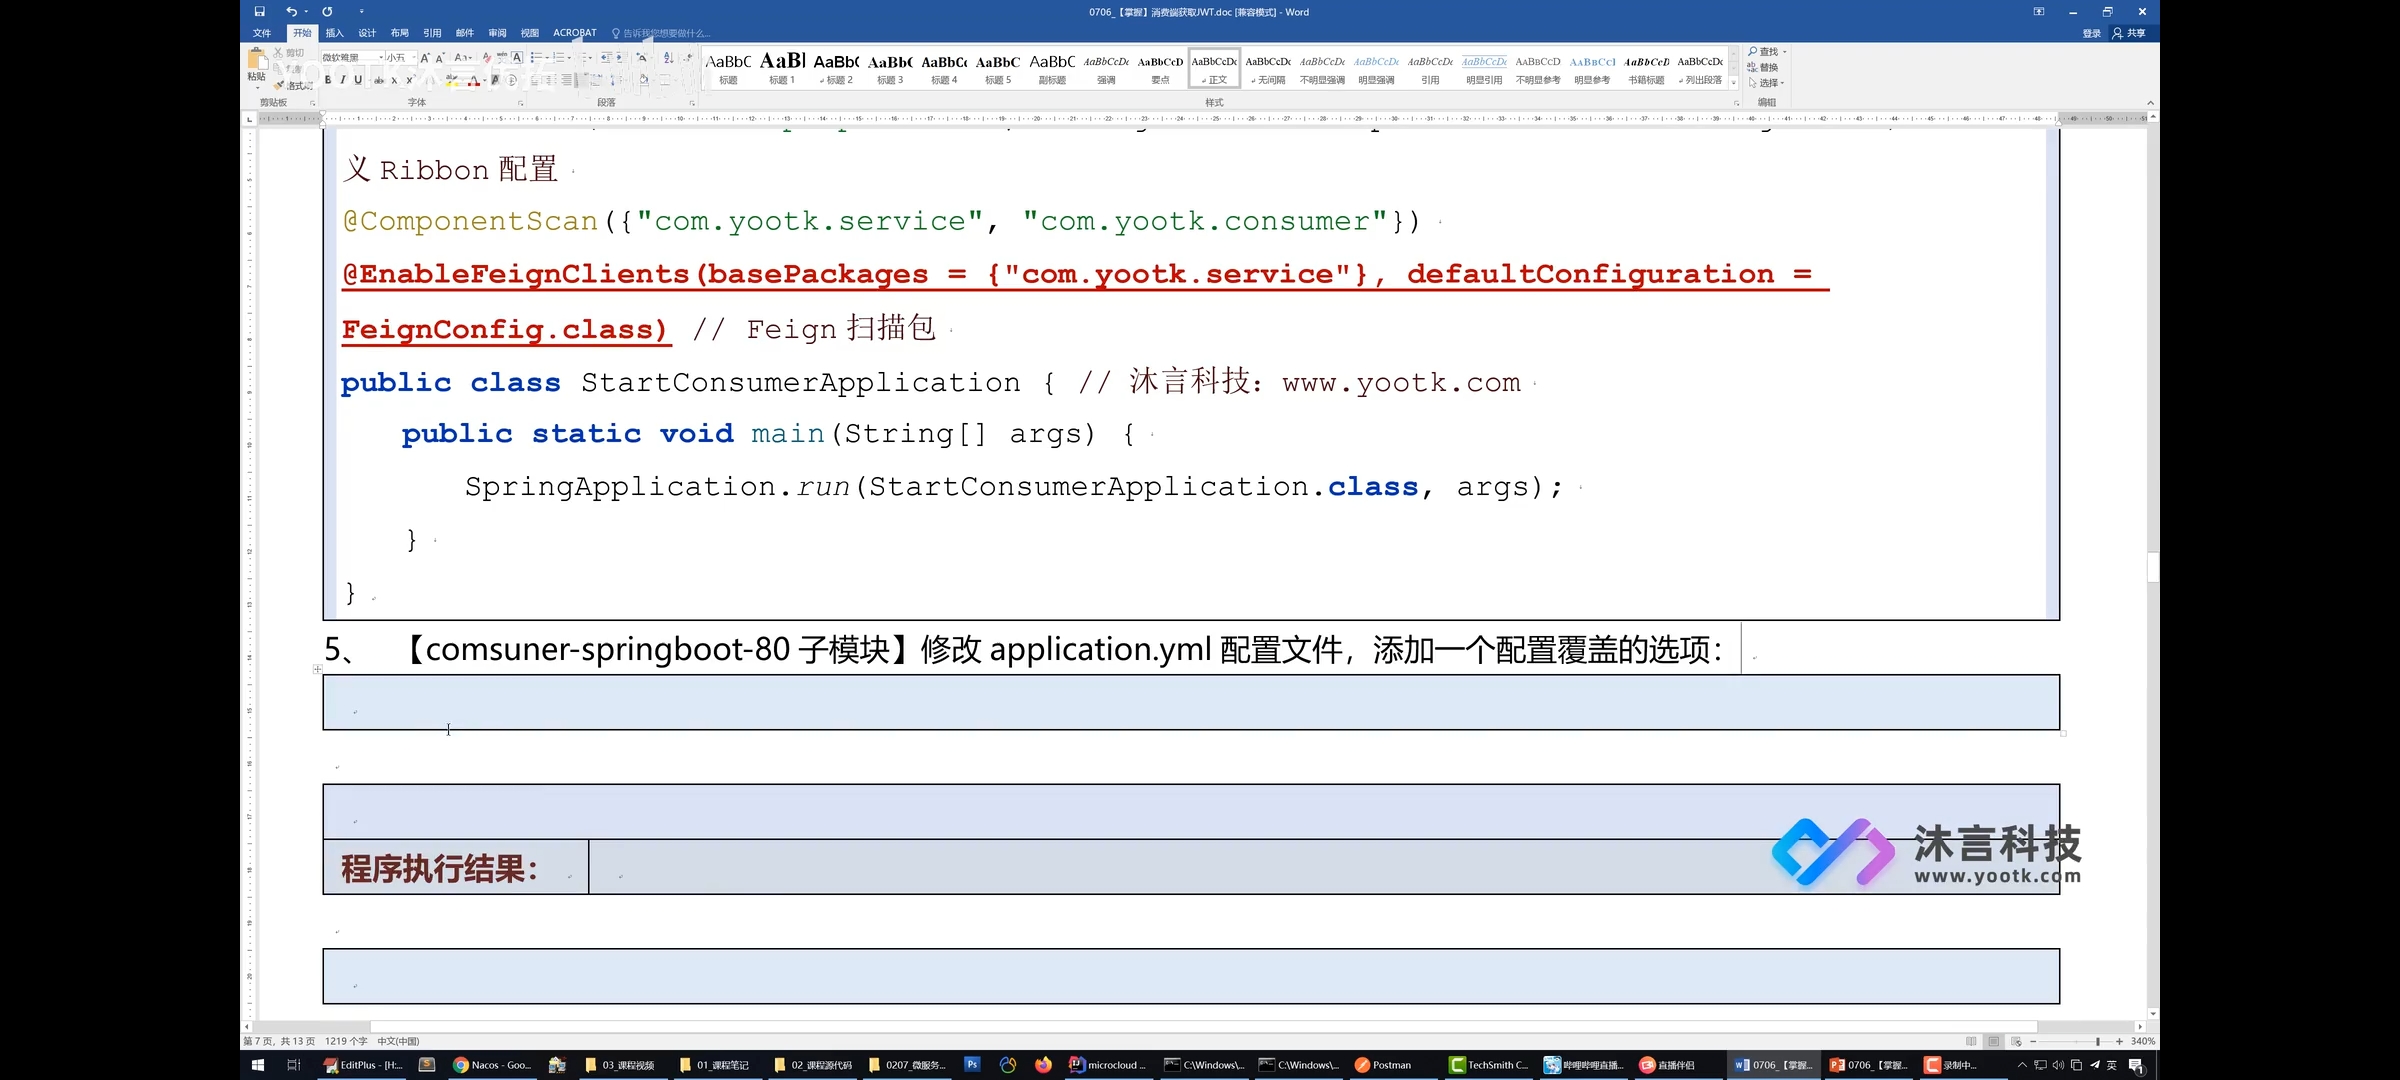Toggle Show/Hide paragraph marks
The image size is (2400, 1080).
(688, 58)
